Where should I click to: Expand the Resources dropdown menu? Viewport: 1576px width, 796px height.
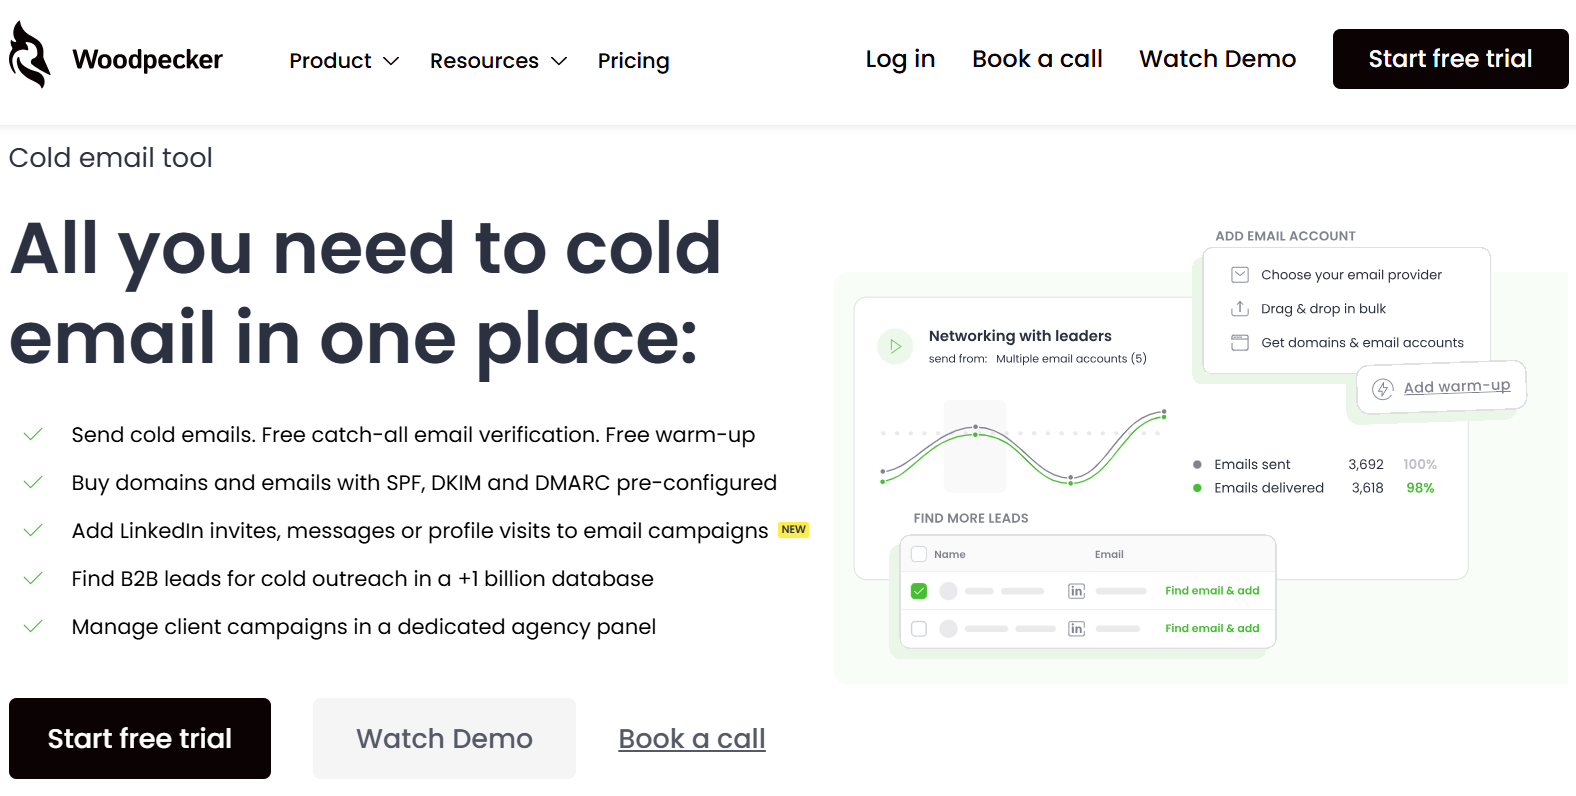498,61
